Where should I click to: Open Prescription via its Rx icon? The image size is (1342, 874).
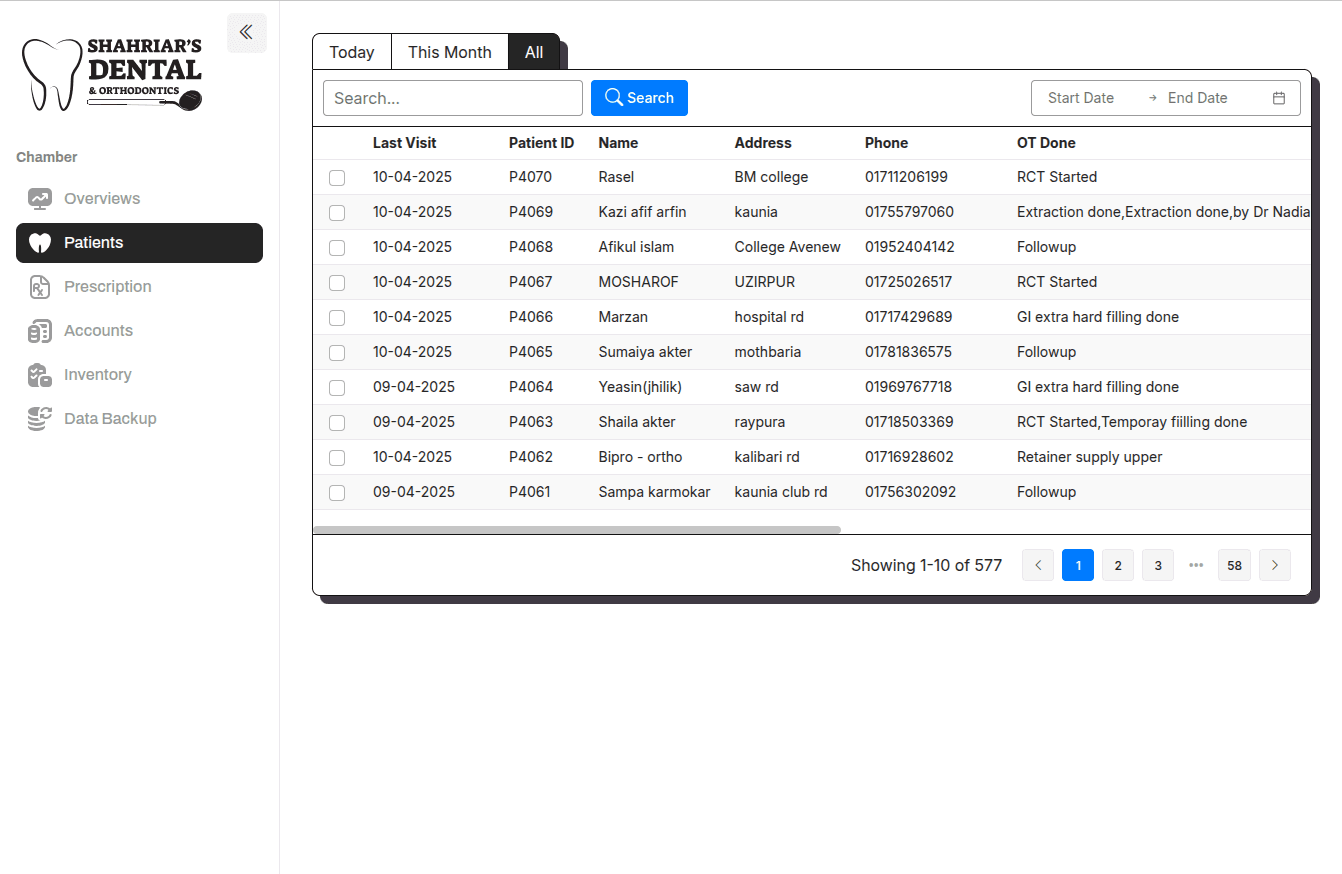[x=40, y=287]
